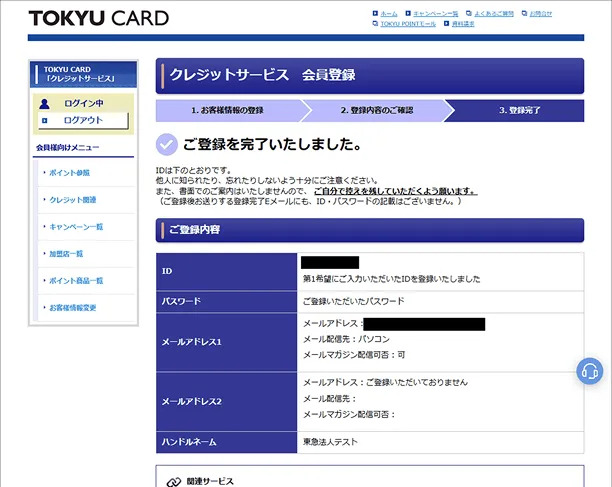Open the headset support chat icon
Screen dimensions: 612x487
click(589, 371)
